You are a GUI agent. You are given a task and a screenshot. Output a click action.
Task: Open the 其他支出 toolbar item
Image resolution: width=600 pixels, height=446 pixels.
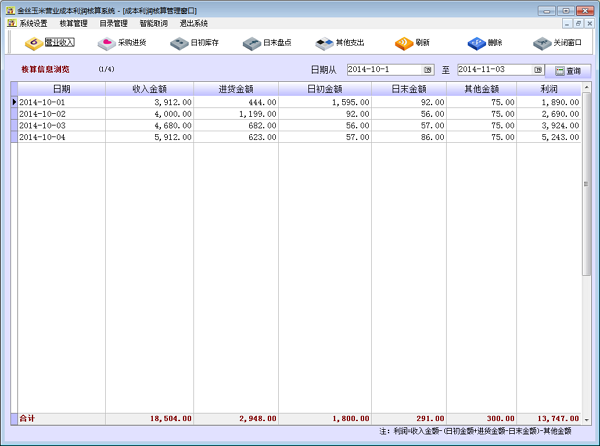tap(339, 42)
